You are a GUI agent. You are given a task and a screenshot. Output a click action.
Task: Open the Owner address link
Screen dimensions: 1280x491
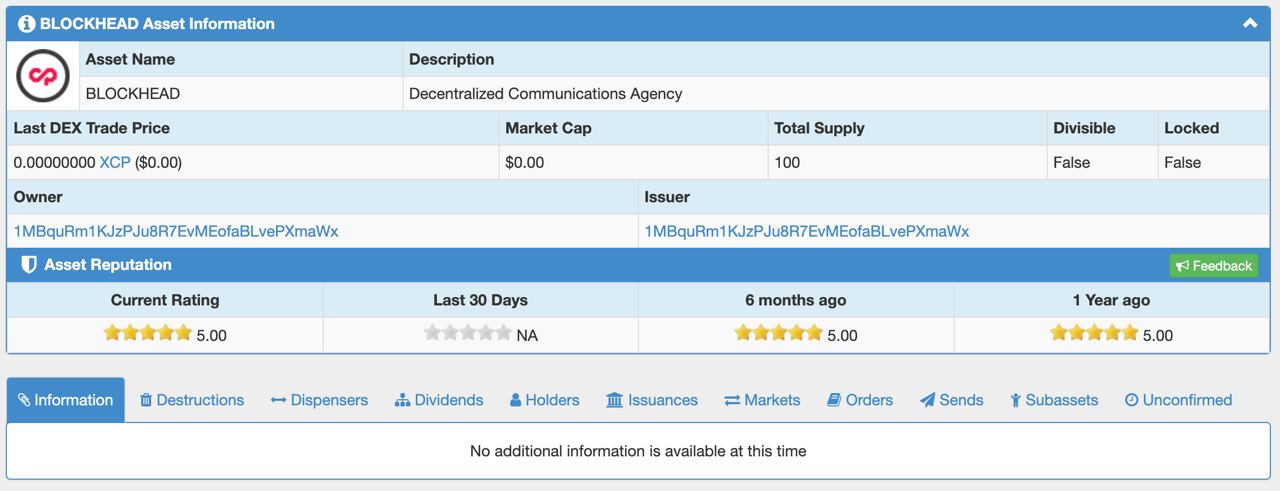(176, 231)
